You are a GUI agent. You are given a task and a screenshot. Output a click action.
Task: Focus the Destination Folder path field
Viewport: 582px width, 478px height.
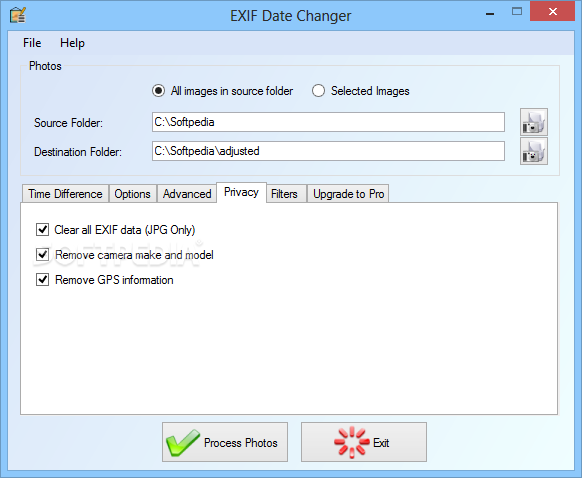pyautogui.click(x=328, y=151)
